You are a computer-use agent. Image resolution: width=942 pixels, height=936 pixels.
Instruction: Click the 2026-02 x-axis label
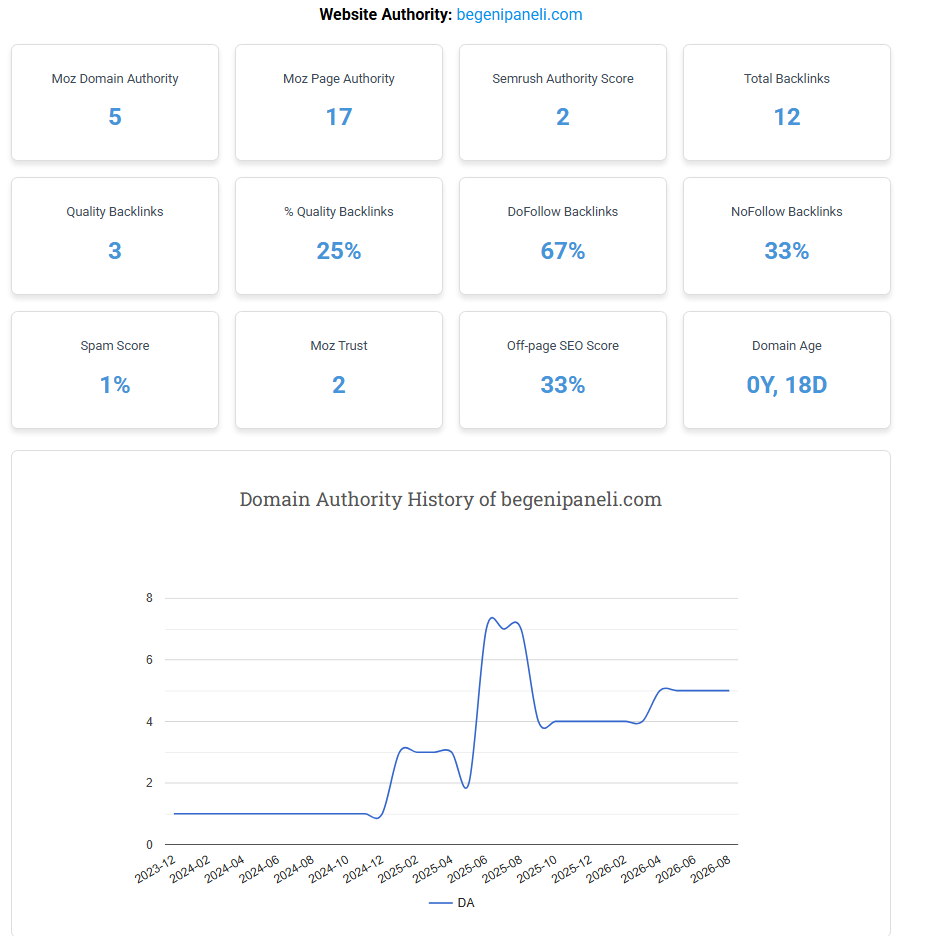607,868
